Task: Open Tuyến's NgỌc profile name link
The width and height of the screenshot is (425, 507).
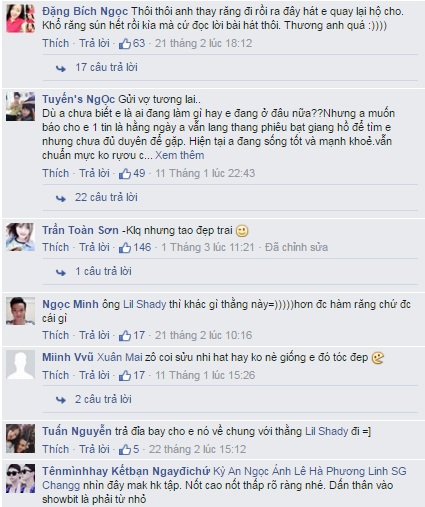Action: 78,99
